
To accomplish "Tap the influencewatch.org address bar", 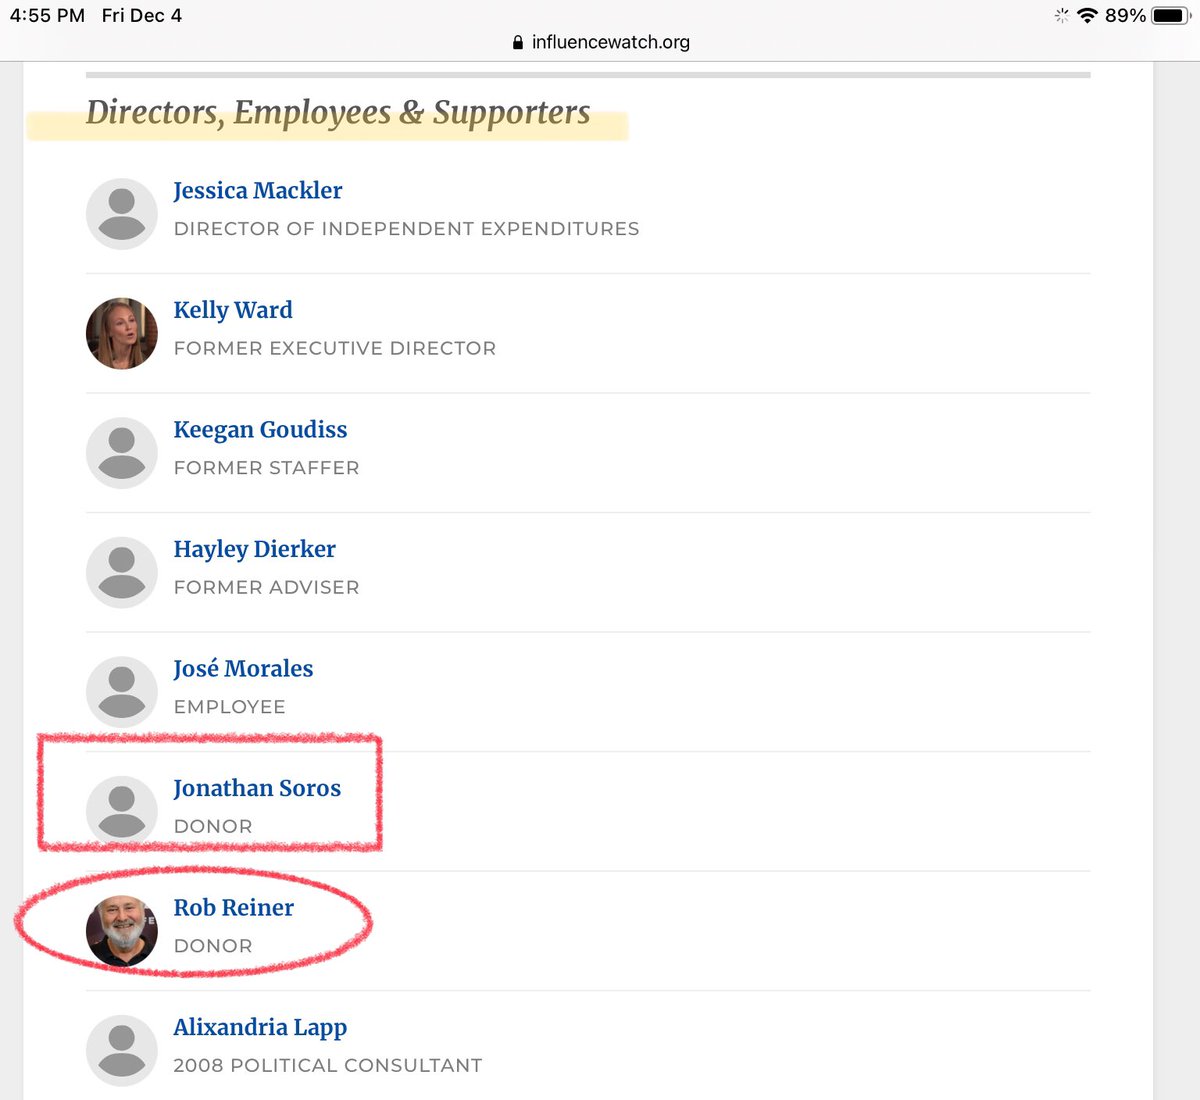I will (x=600, y=42).
